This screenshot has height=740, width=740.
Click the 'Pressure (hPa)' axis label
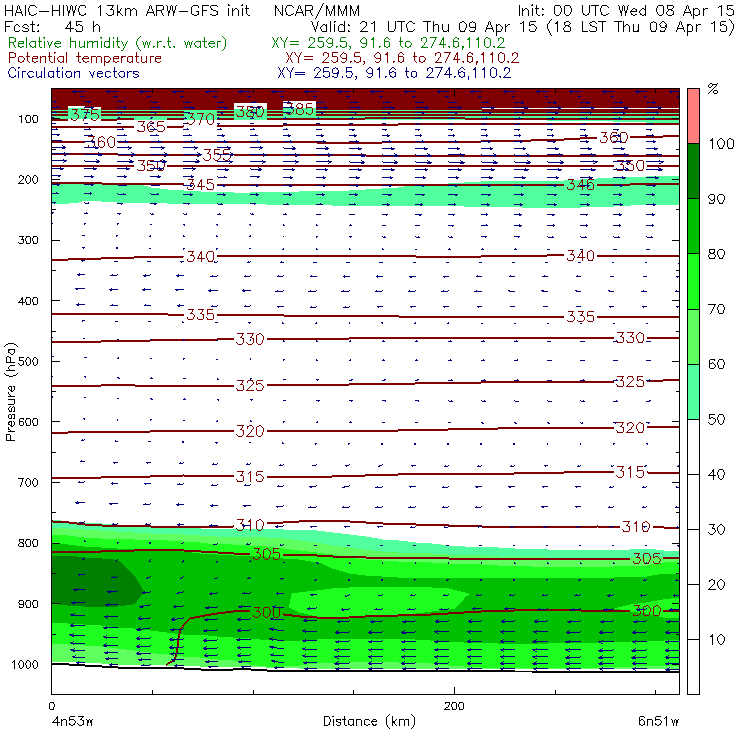10,392
